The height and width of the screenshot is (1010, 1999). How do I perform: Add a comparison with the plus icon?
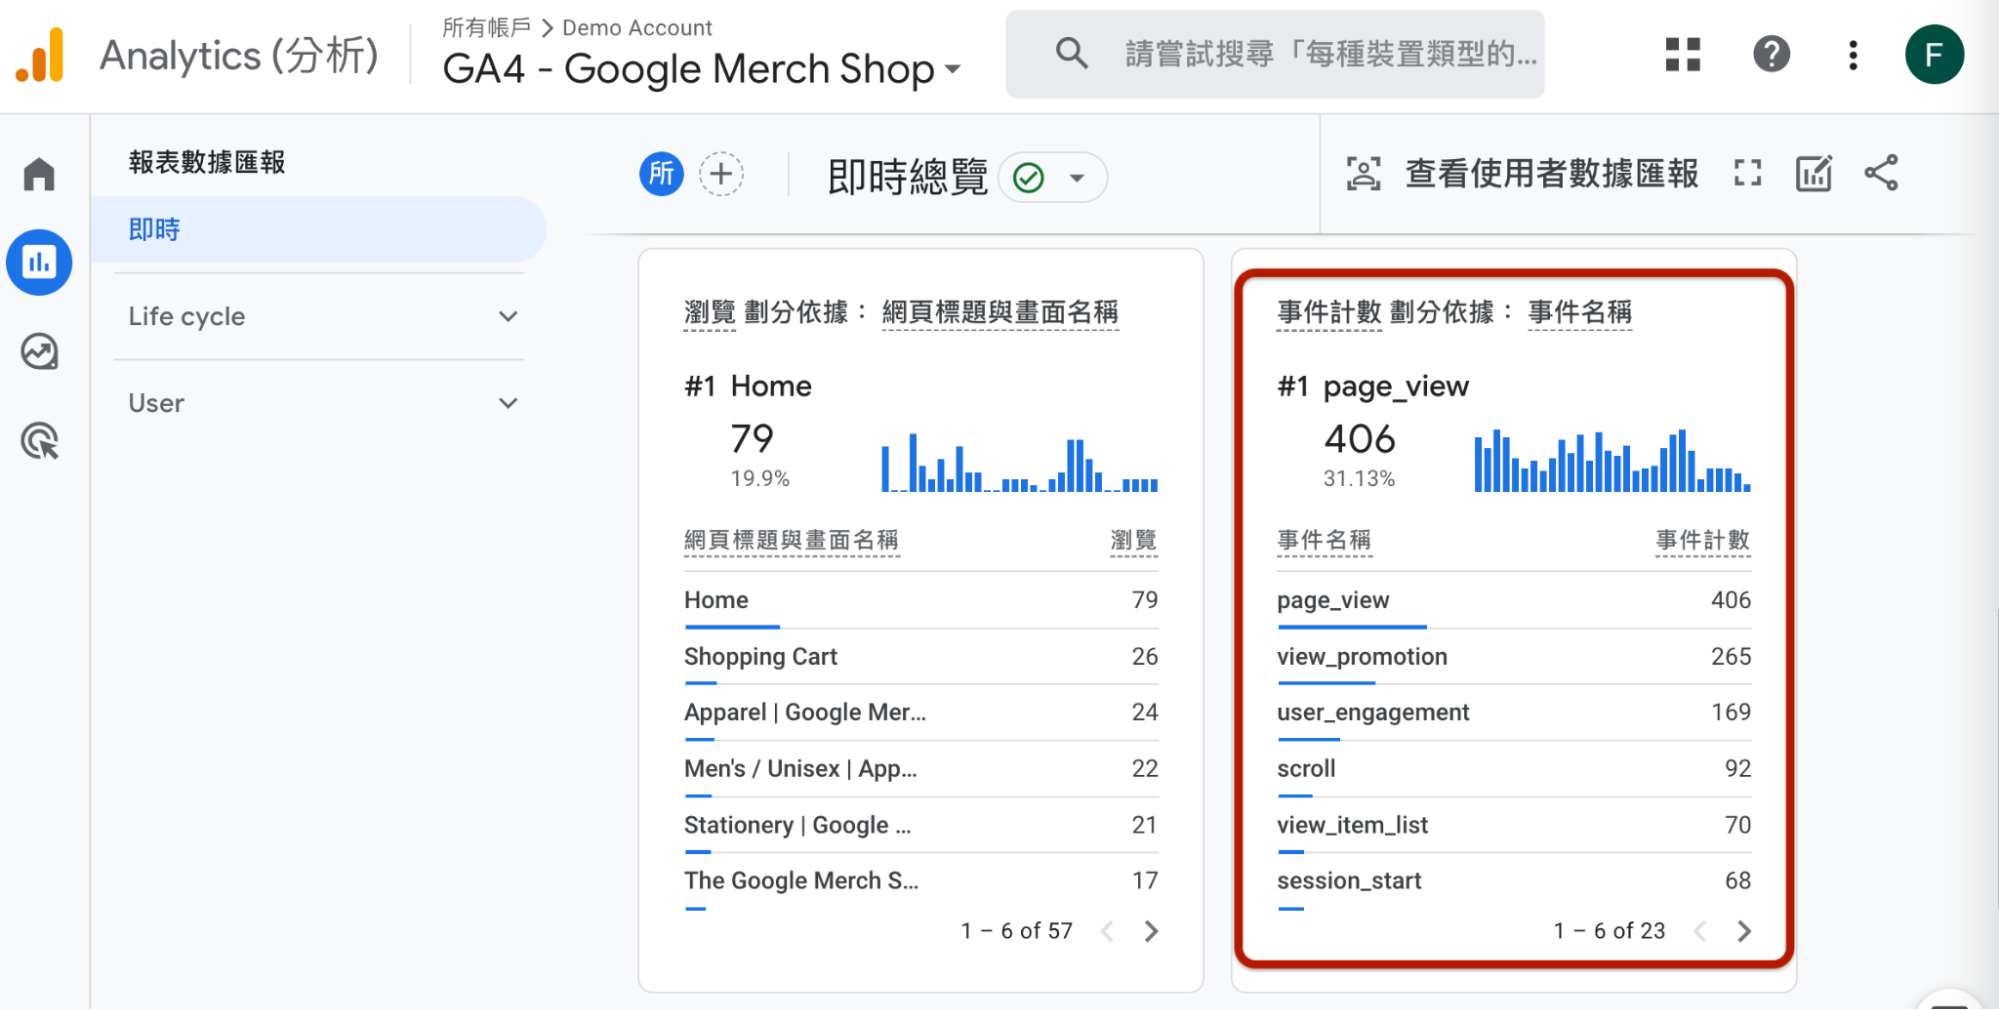click(x=721, y=174)
